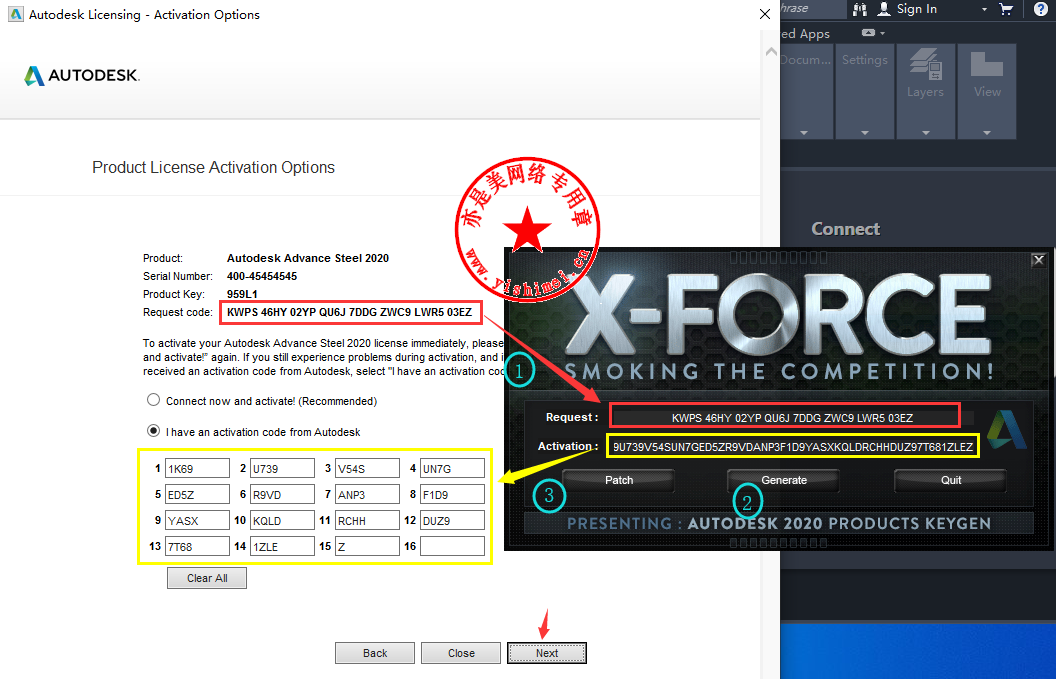Expand the View panel dropdown arrow
Image resolution: width=1056 pixels, height=679 pixels.
tap(987, 133)
